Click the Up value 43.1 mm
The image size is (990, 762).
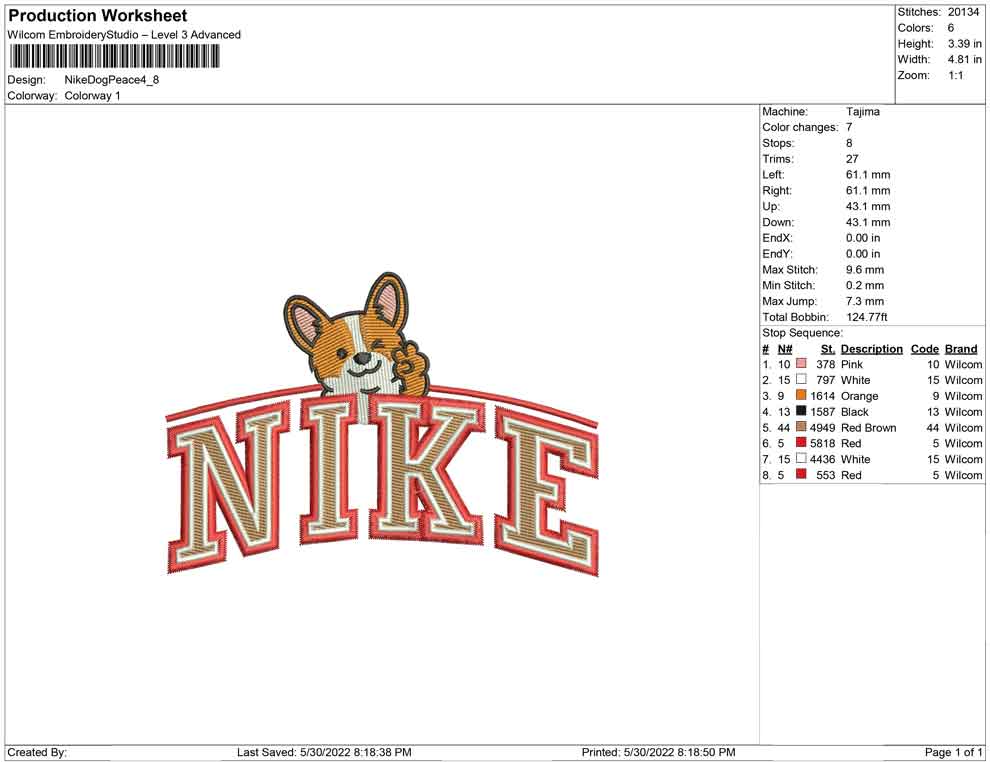pos(868,206)
